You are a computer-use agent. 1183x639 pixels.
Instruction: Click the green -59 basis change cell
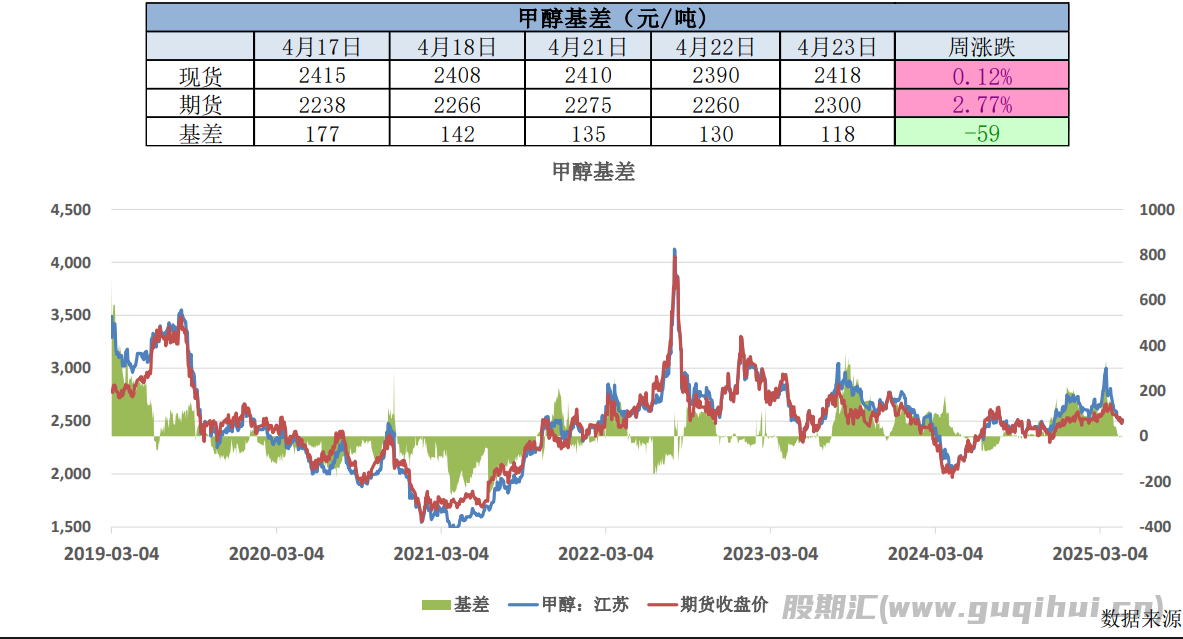tap(981, 133)
